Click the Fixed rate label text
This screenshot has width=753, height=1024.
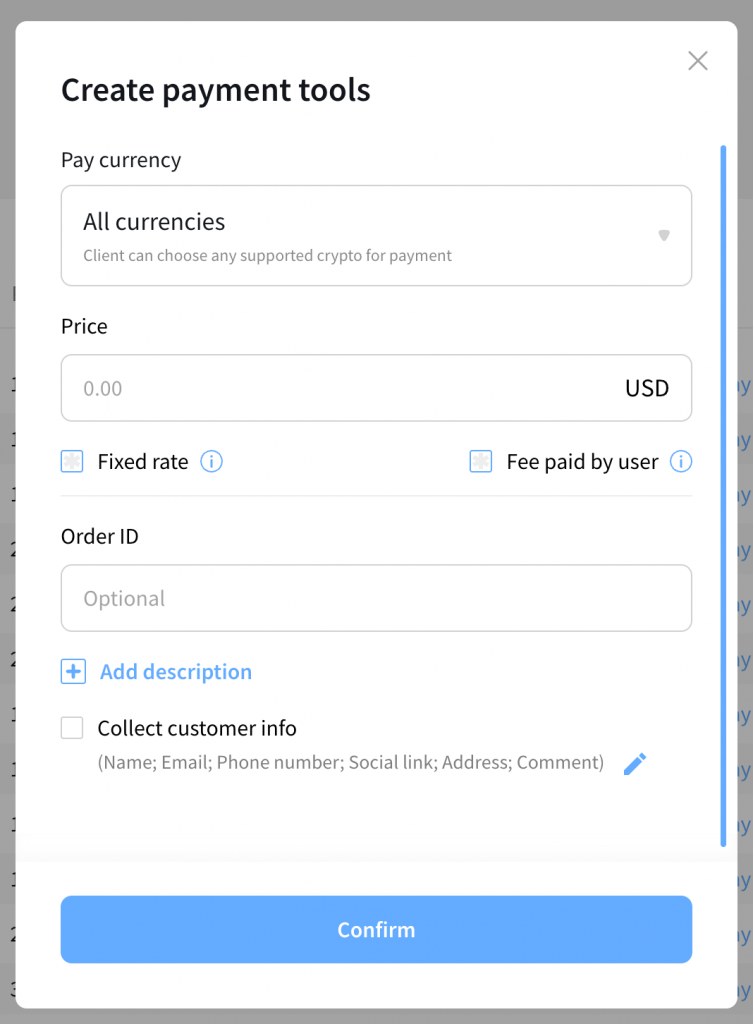point(143,461)
